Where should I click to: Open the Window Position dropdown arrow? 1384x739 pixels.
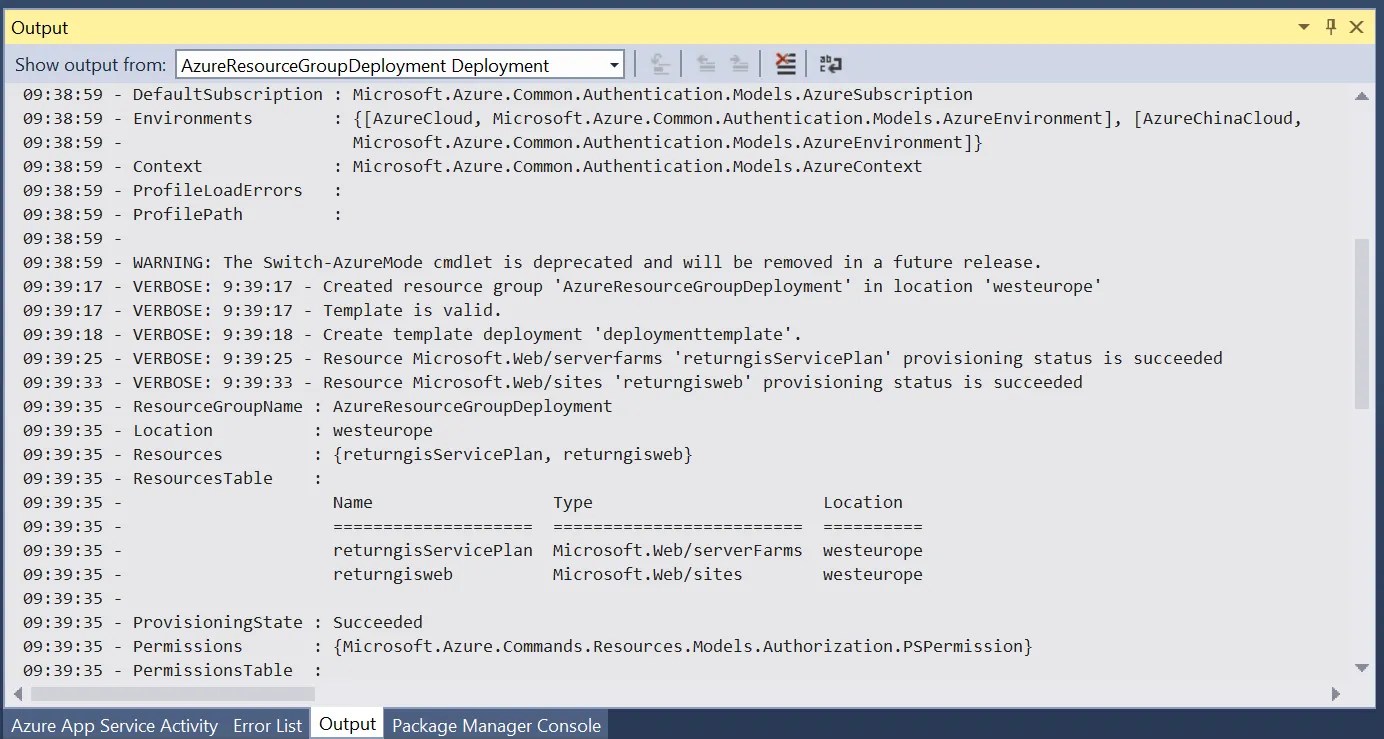tap(1304, 28)
